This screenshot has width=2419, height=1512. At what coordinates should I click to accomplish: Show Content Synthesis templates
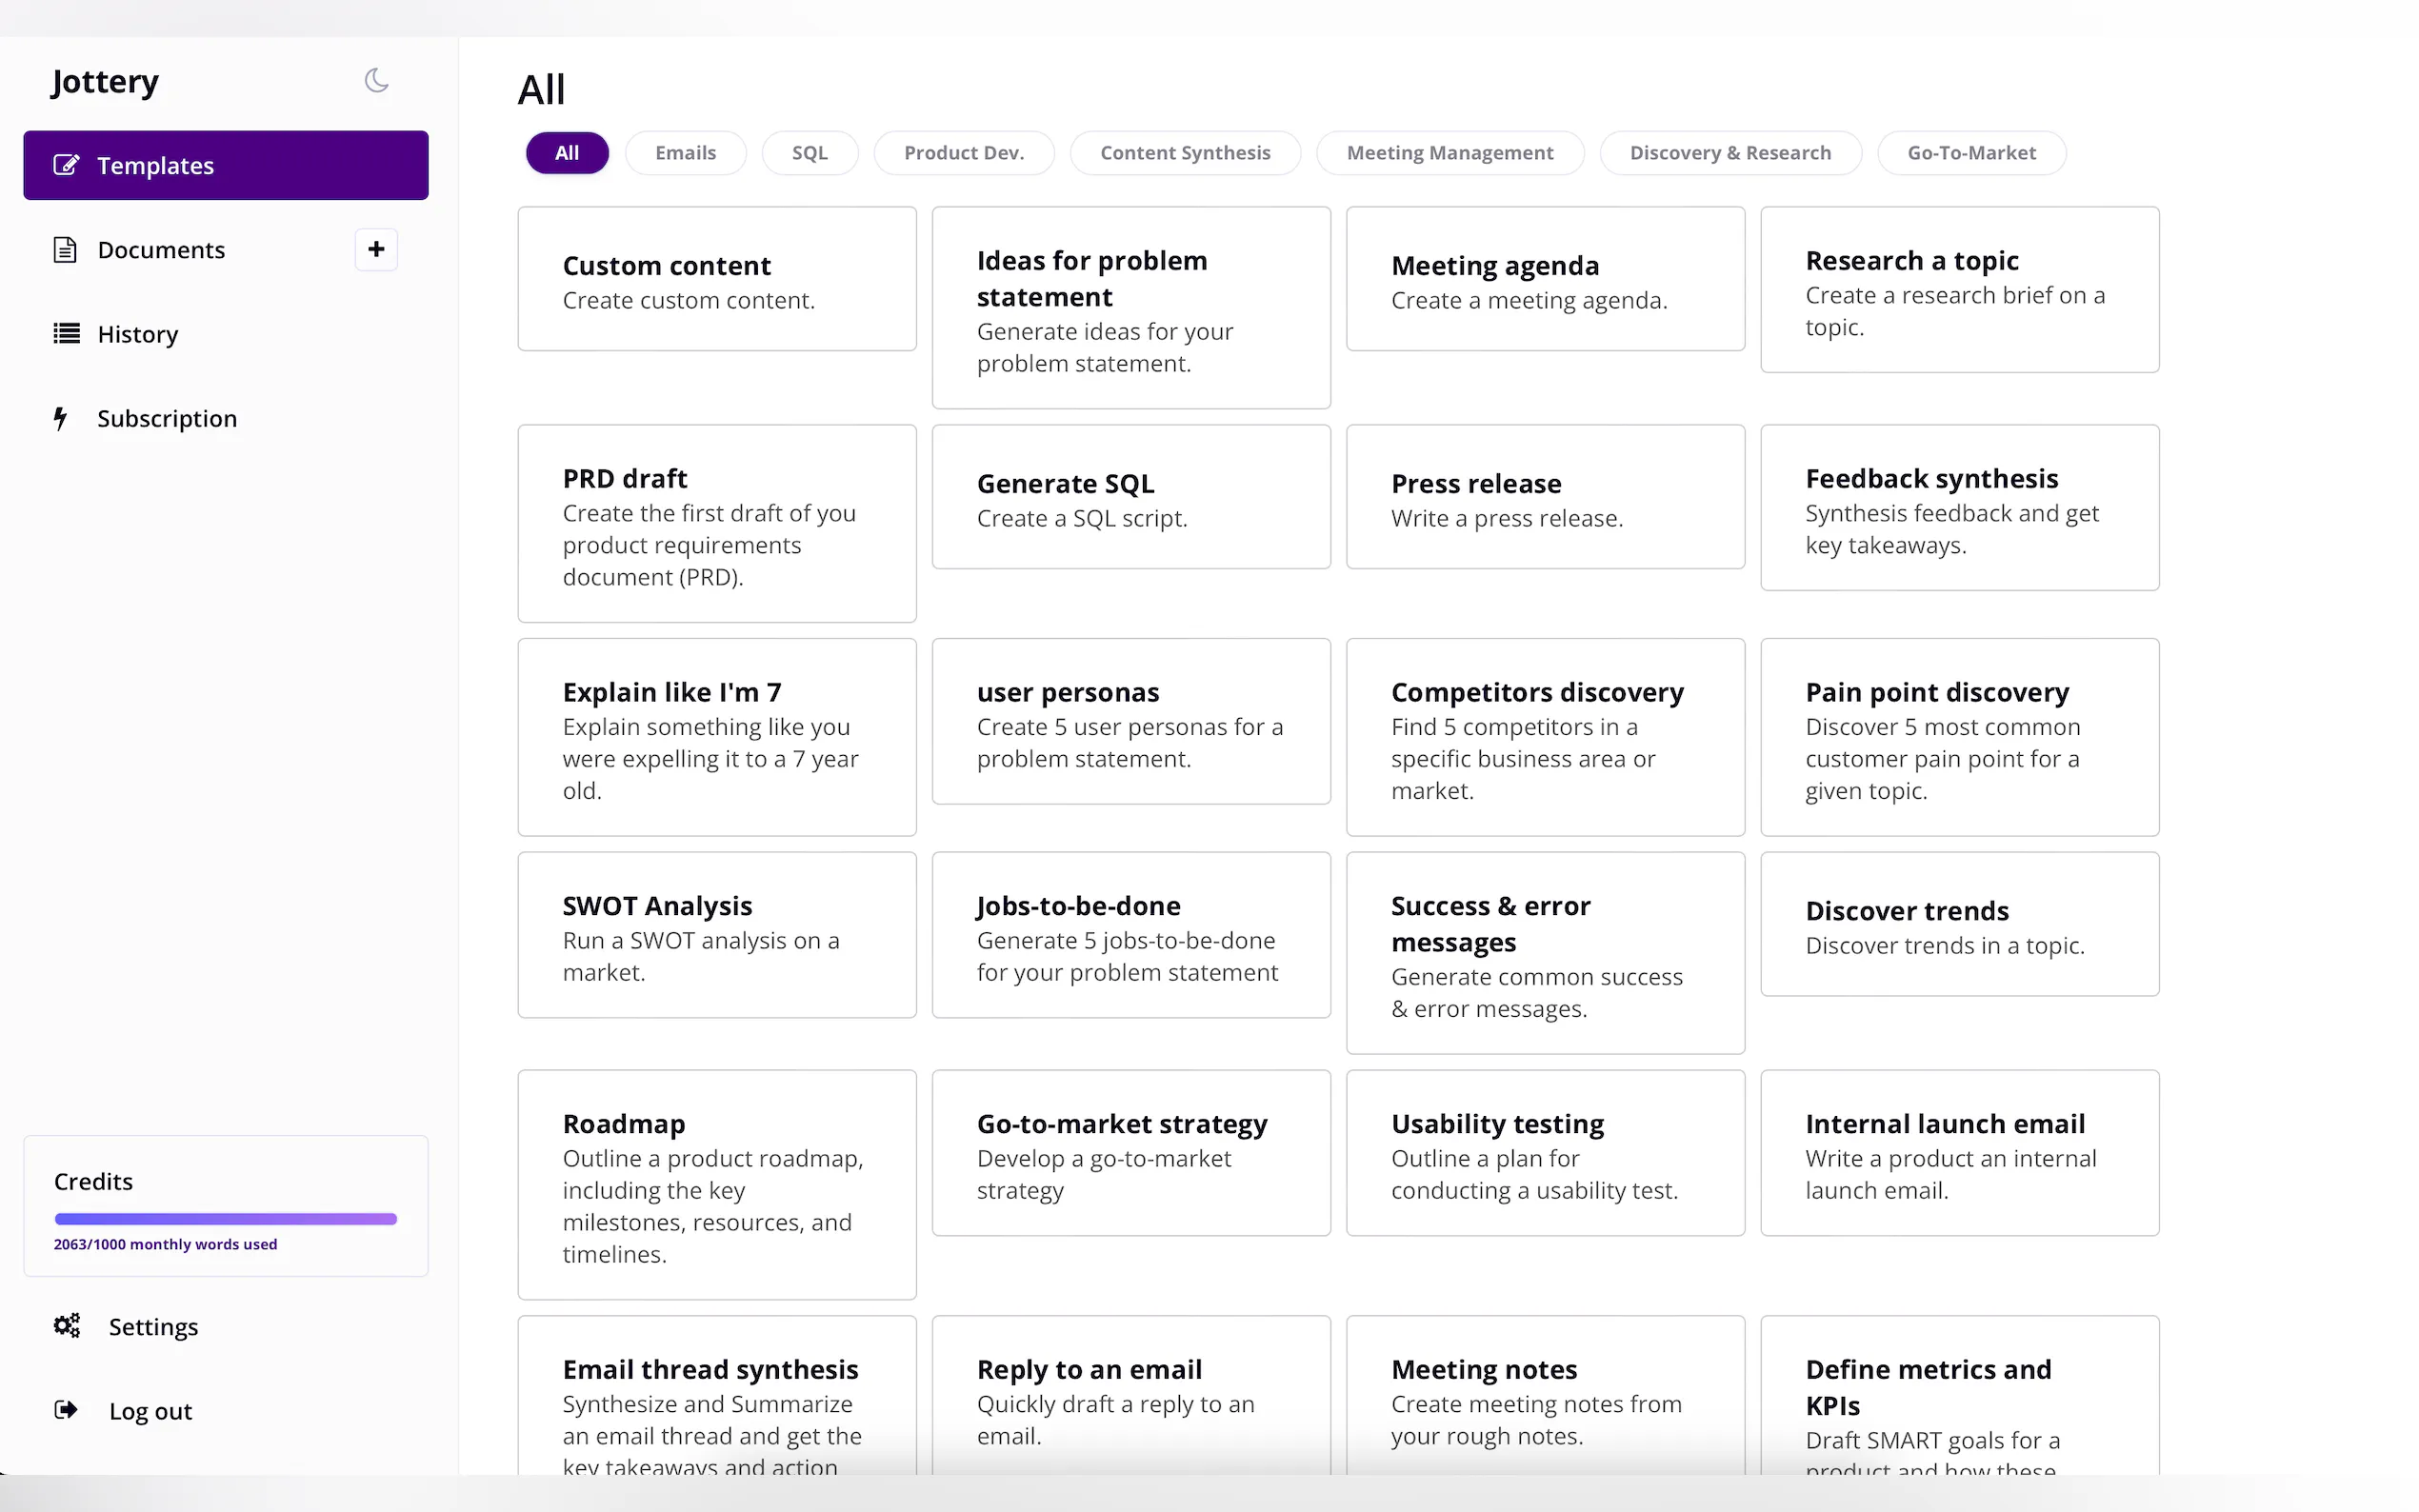(1185, 153)
